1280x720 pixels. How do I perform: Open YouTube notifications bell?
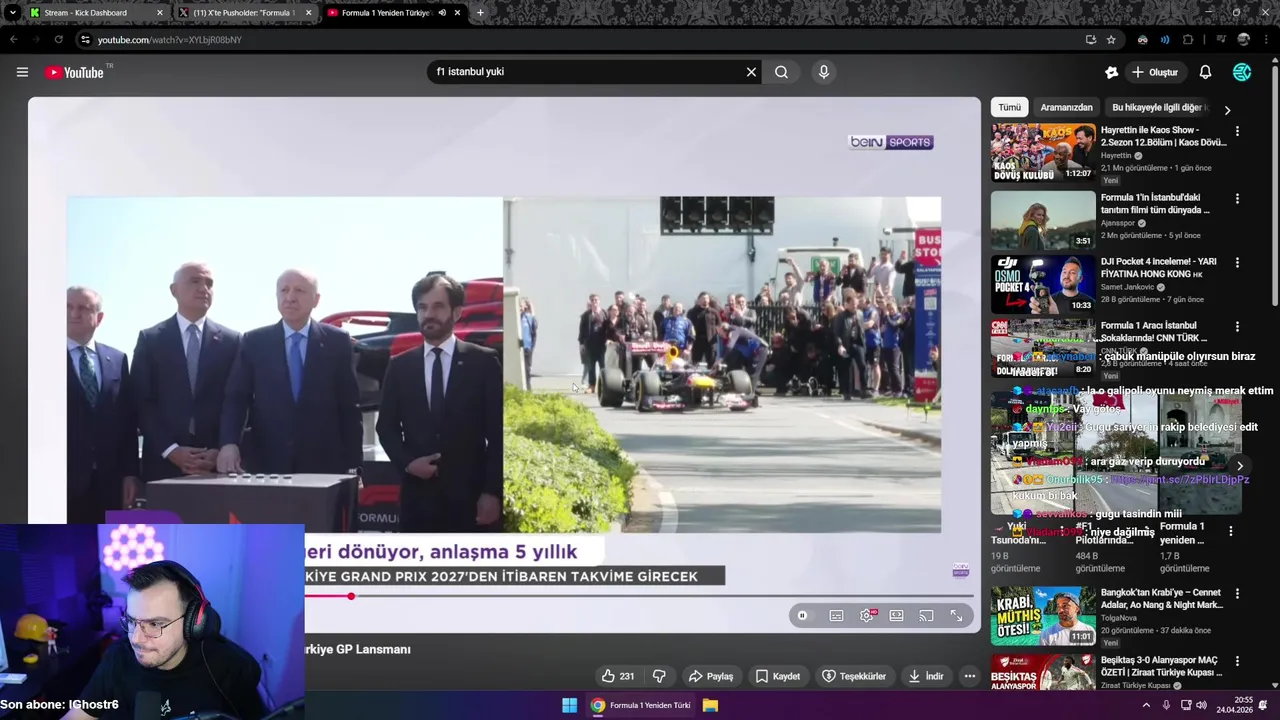(x=1205, y=72)
